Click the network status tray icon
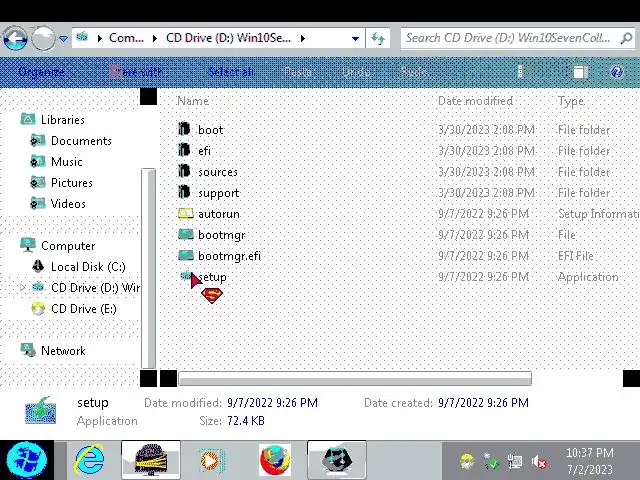 [515, 461]
